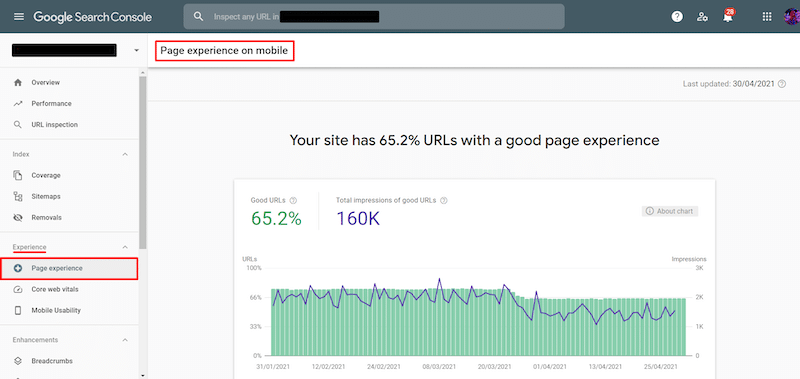This screenshot has height=379, width=800.
Task: Collapse the Index section
Action: click(x=125, y=154)
